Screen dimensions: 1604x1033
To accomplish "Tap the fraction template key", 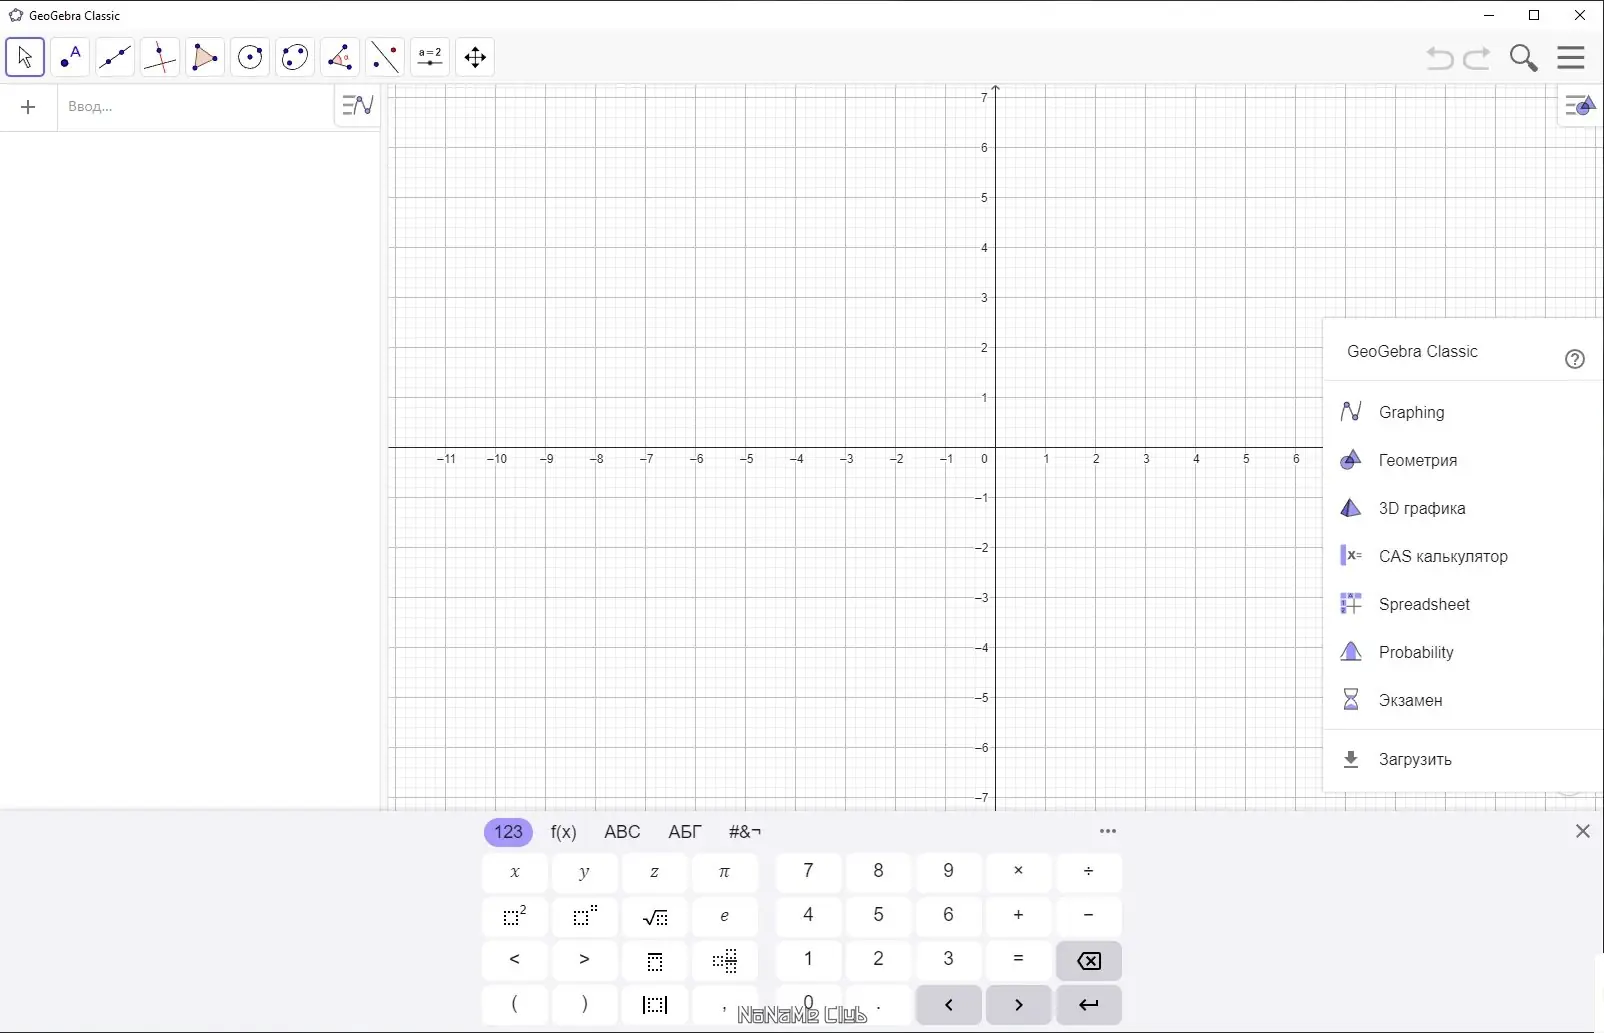I will 655,960.
